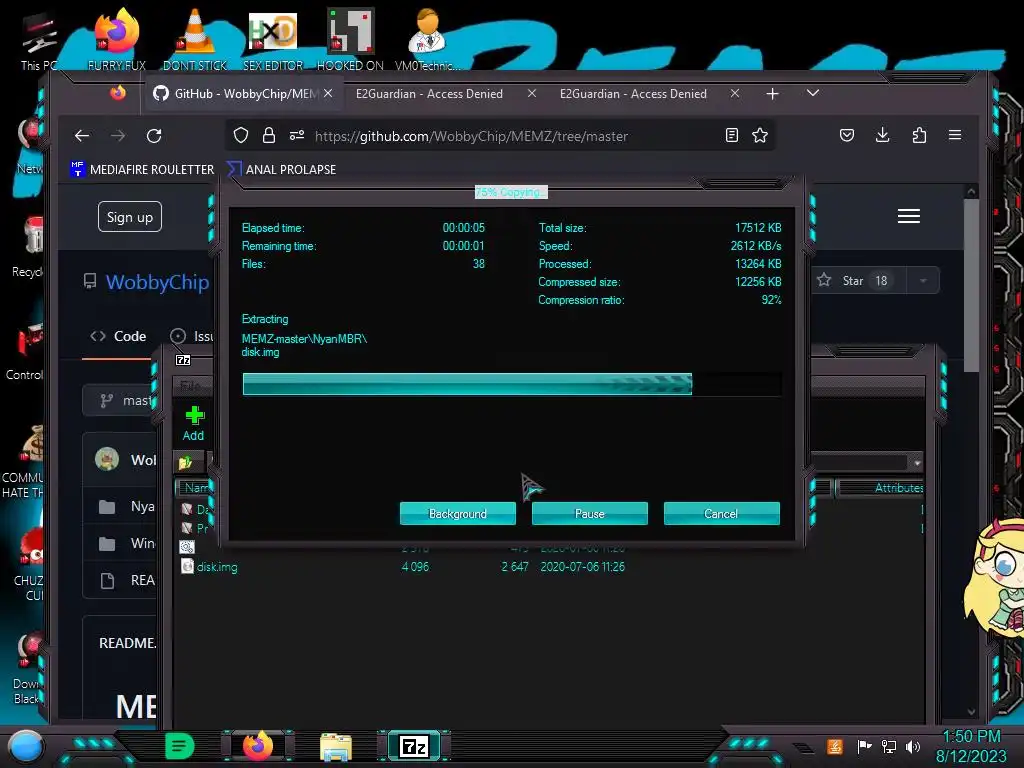Click the 7-Zip taskbar button
This screenshot has height=768, width=1024.
[414, 746]
